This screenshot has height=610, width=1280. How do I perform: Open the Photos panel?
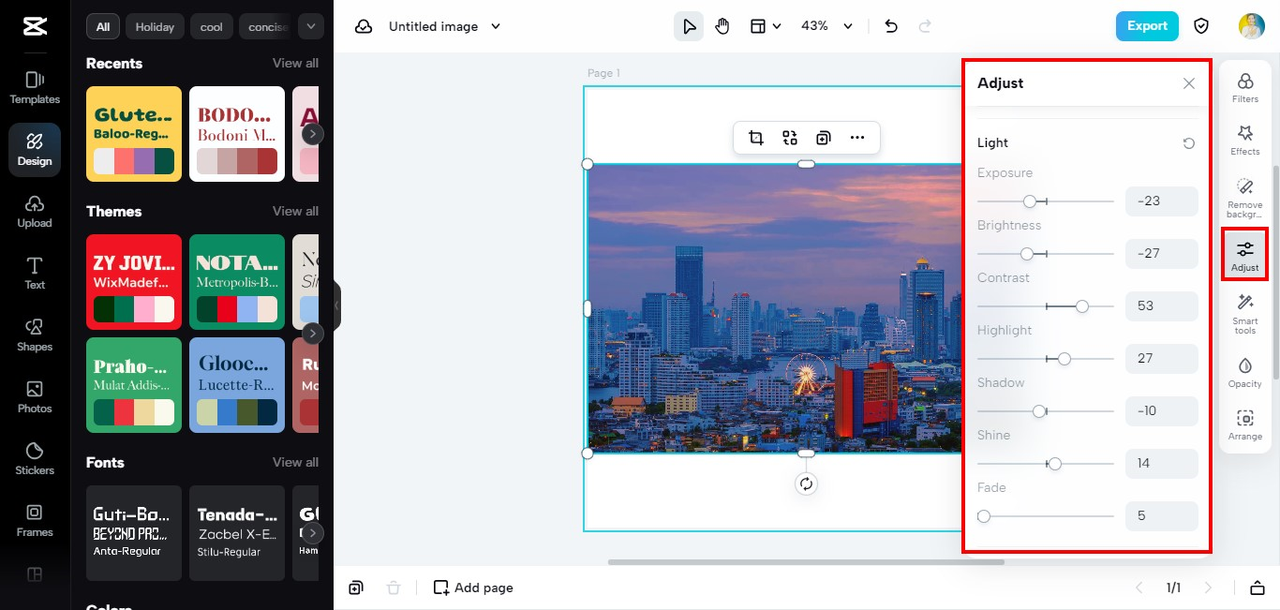coord(35,397)
